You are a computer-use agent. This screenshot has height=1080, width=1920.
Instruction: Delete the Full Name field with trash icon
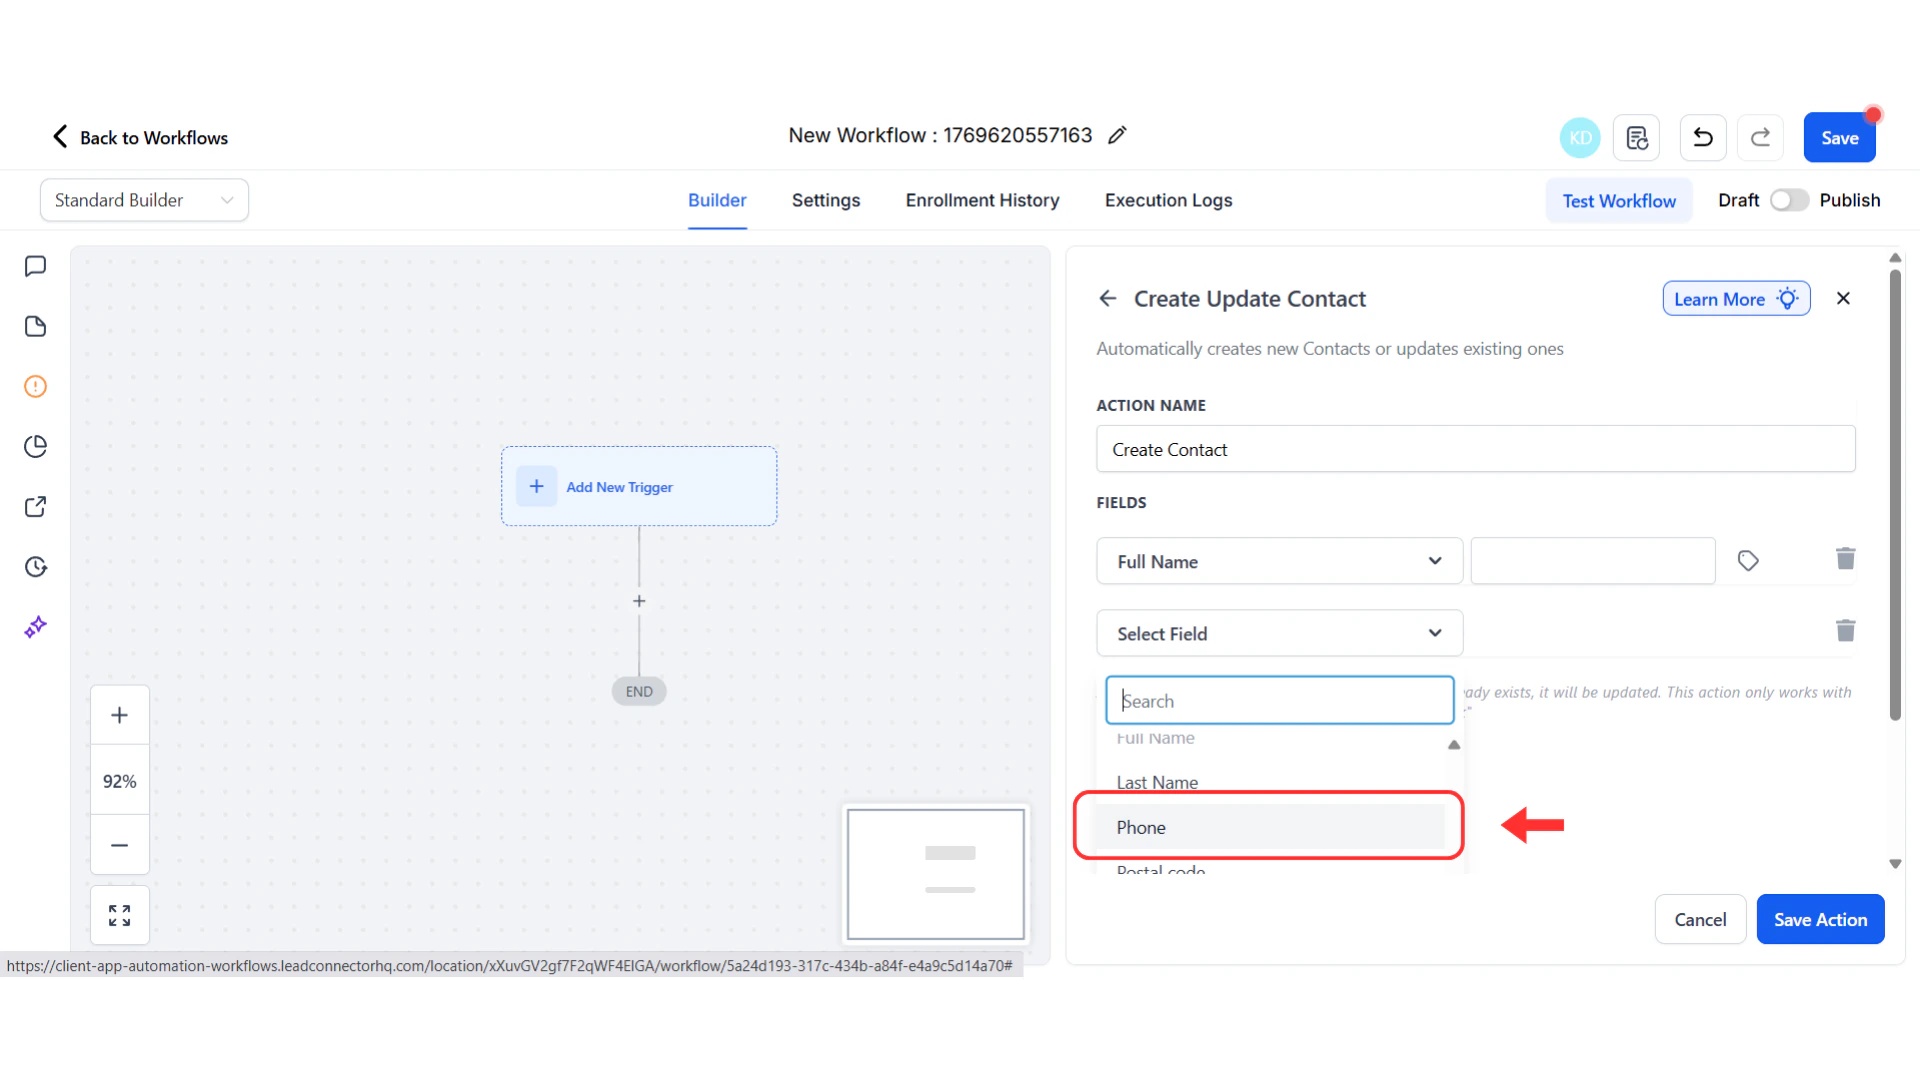1845,559
